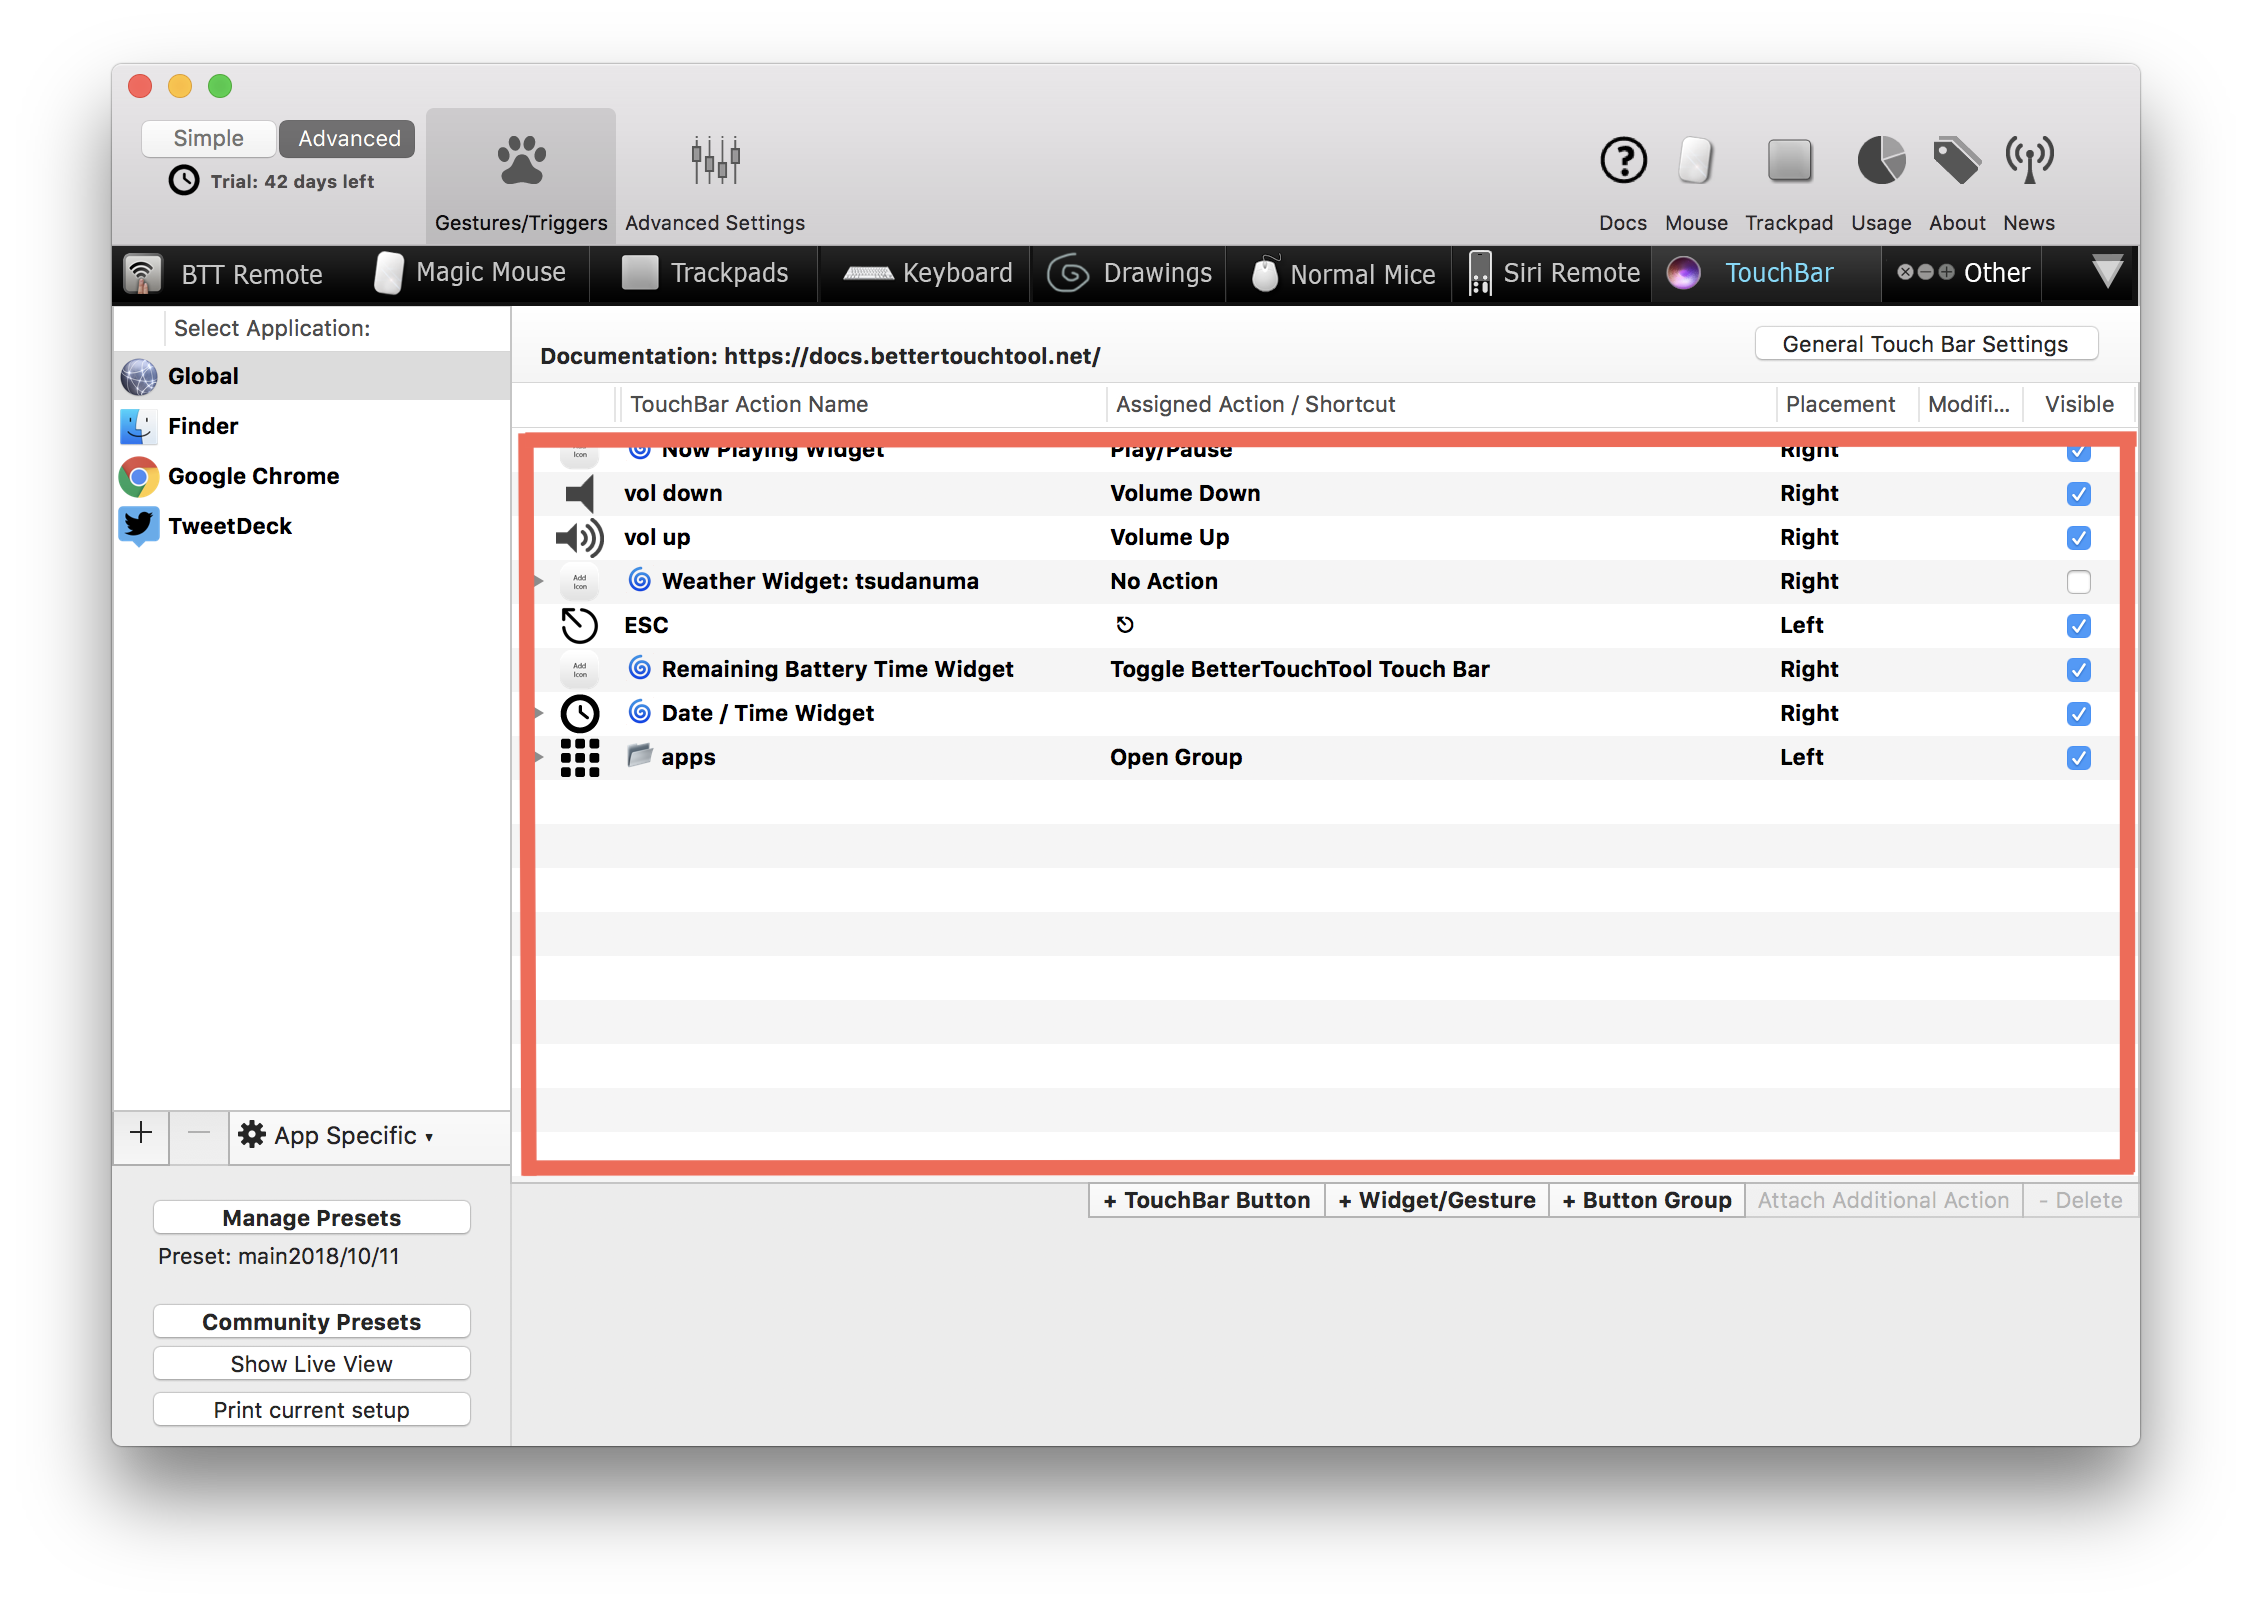Click General Touch Bar Settings button
Image resolution: width=2252 pixels, height=1606 pixels.
tap(1925, 344)
